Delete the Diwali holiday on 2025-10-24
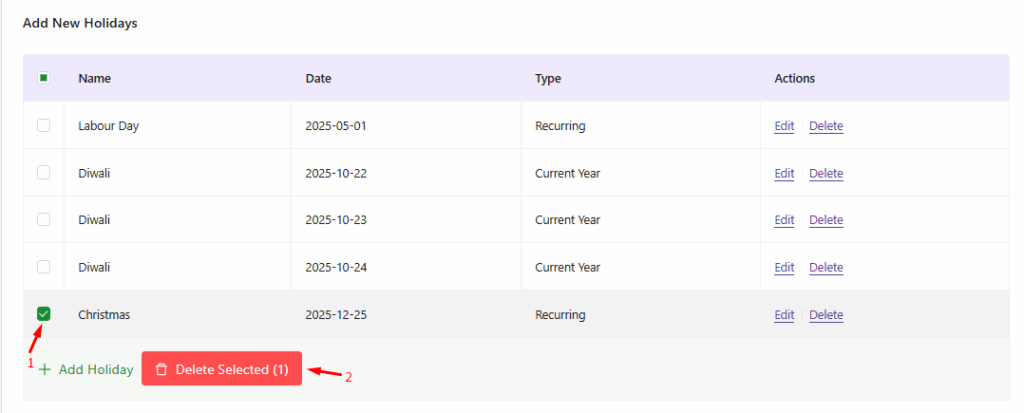 (x=826, y=267)
